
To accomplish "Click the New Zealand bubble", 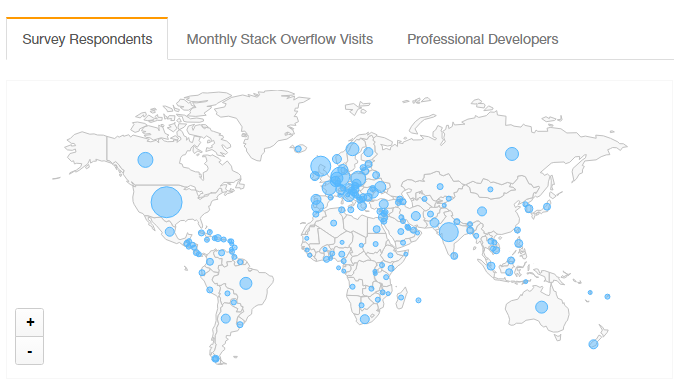I will (x=593, y=344).
